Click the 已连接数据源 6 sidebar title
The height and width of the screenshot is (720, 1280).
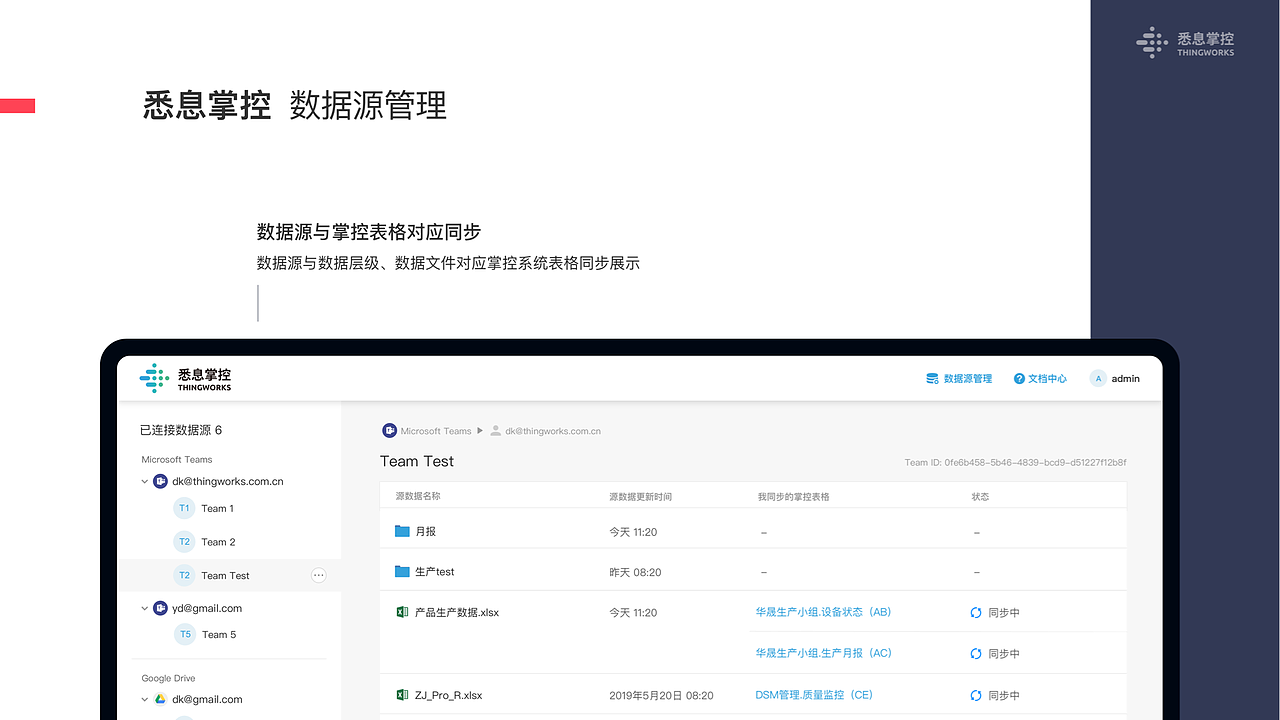point(181,430)
